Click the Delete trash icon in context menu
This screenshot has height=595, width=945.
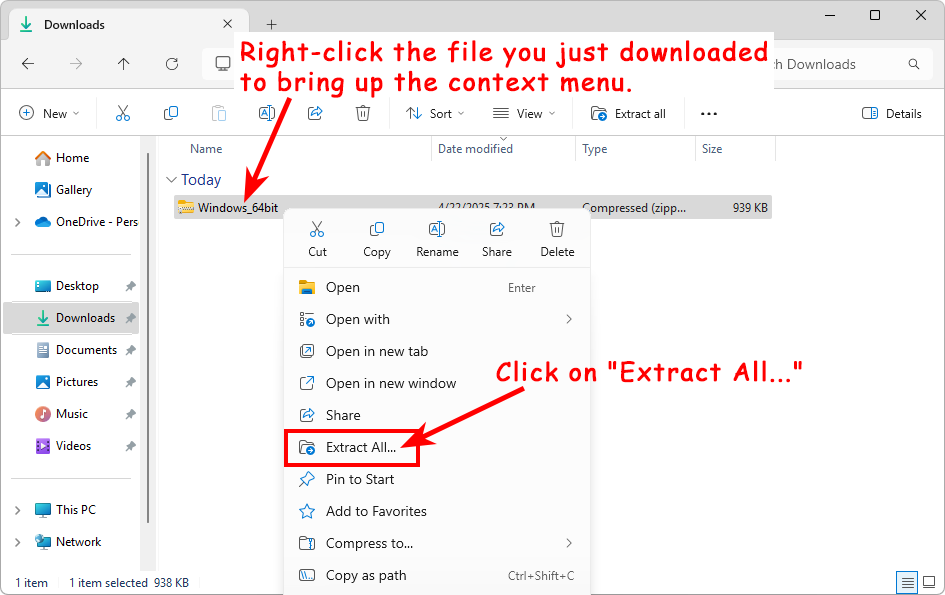pyautogui.click(x=557, y=238)
